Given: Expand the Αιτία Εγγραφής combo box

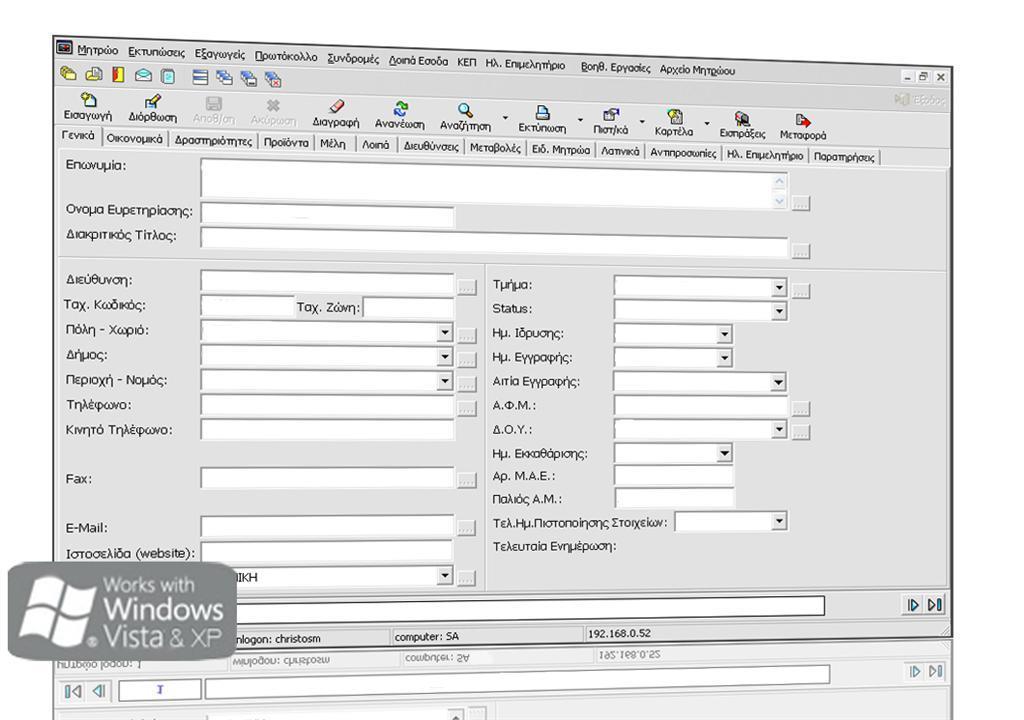Looking at the screenshot, I should [x=778, y=382].
